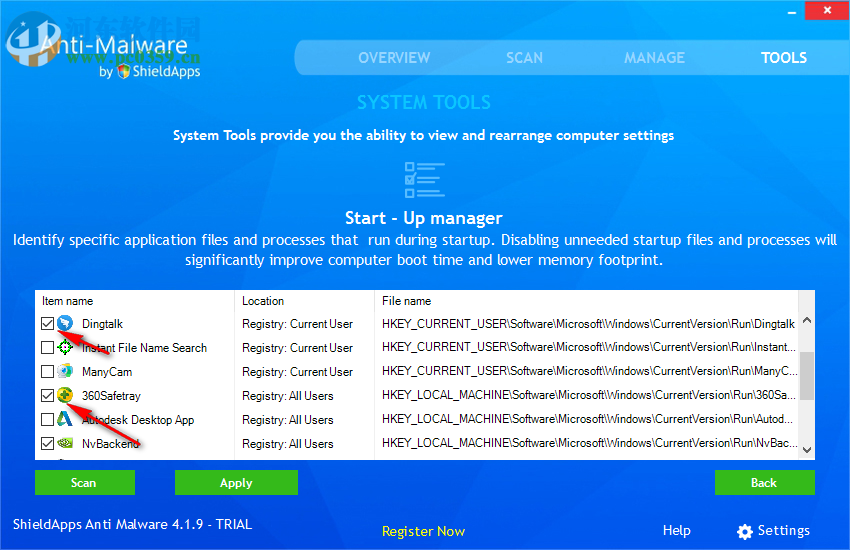Click Dingtalk's Registry: Current User location

tap(297, 323)
